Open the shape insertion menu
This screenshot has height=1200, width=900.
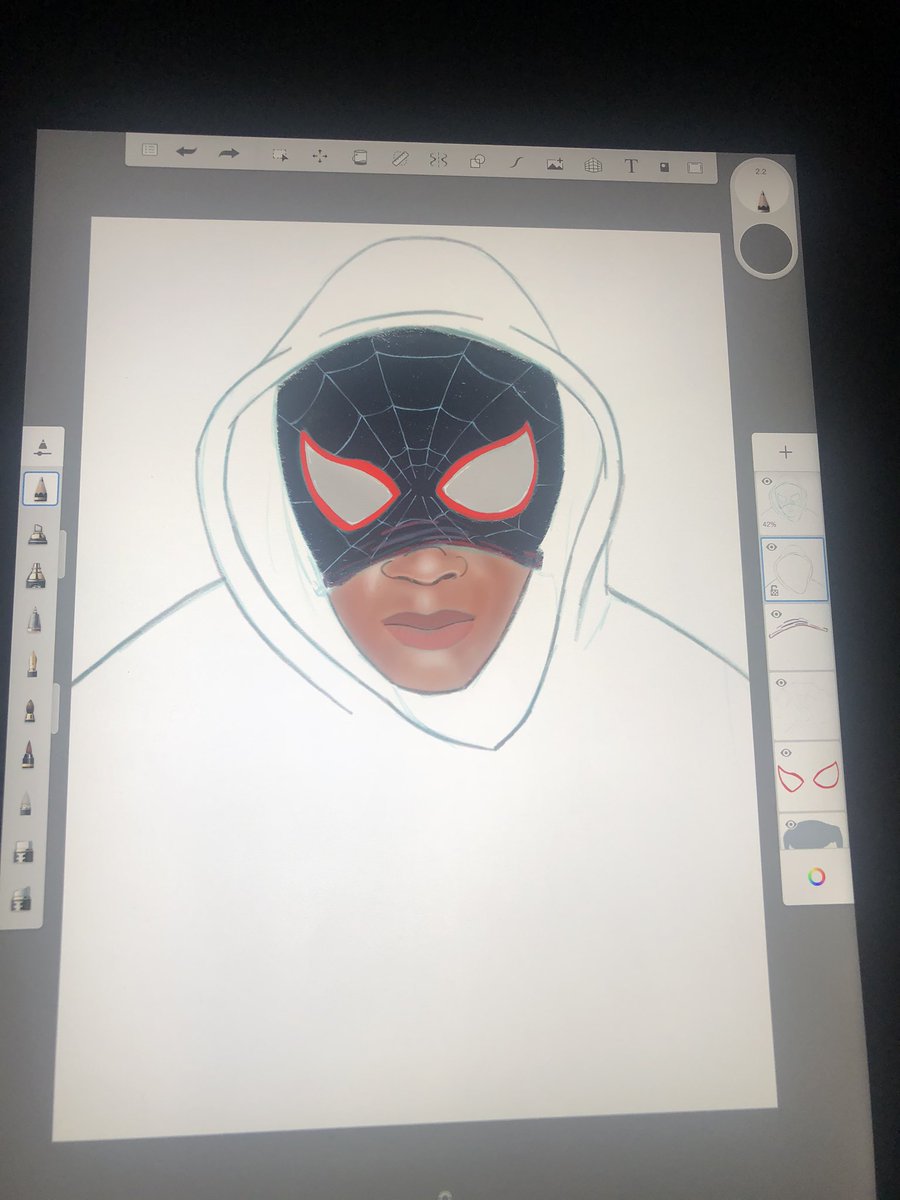(x=479, y=158)
